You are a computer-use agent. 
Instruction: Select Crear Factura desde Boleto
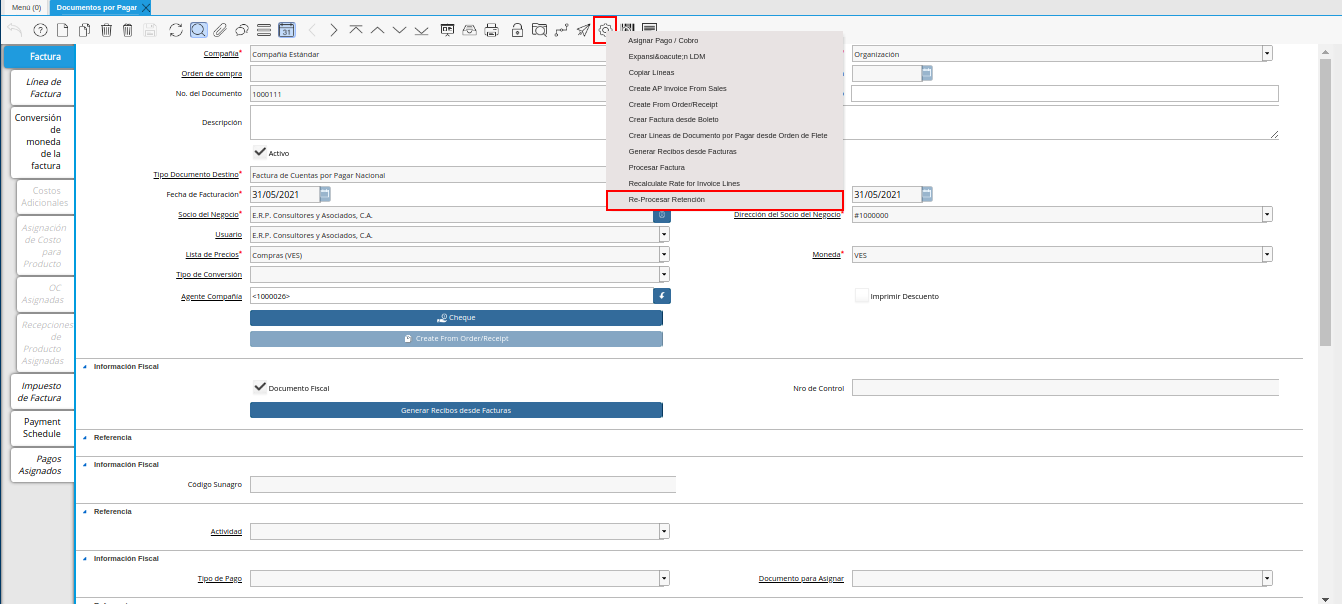(x=725, y=119)
